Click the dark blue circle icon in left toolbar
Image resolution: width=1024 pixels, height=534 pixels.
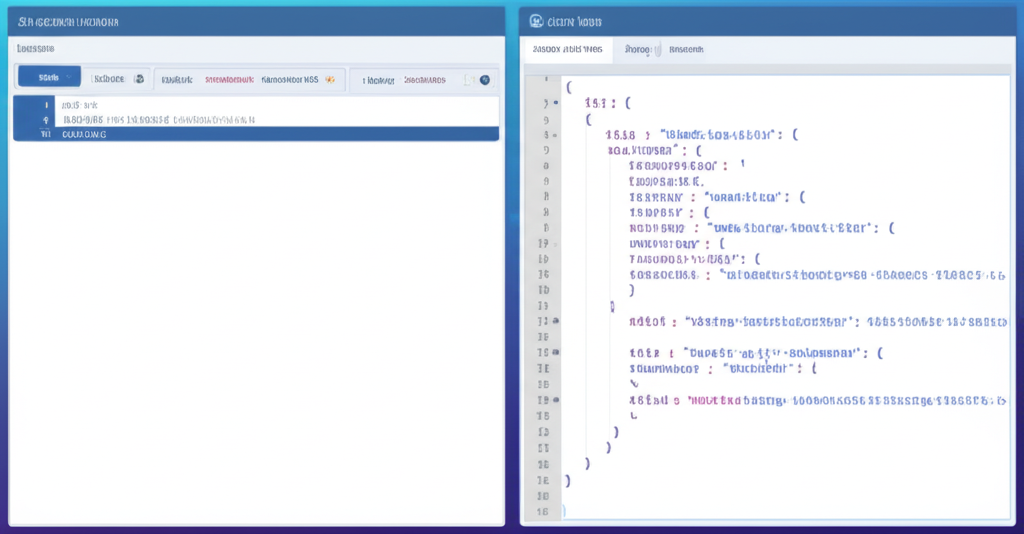pyautogui.click(x=485, y=79)
